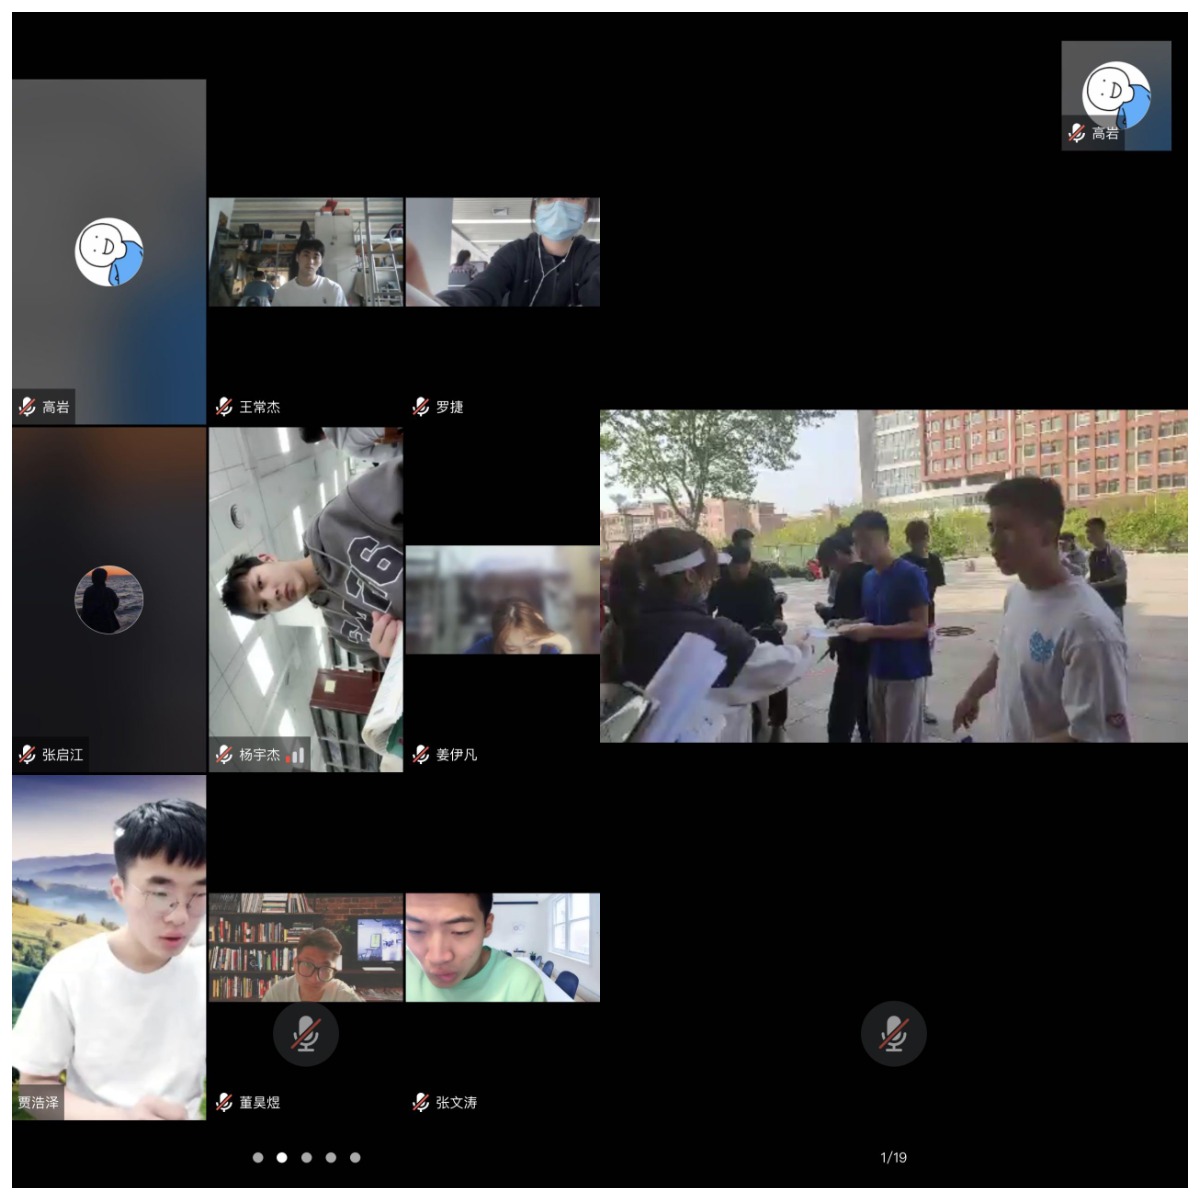Viewport: 1200px width, 1200px height.
Task: Click the muted mic icon near 张启江
Action: (25, 757)
